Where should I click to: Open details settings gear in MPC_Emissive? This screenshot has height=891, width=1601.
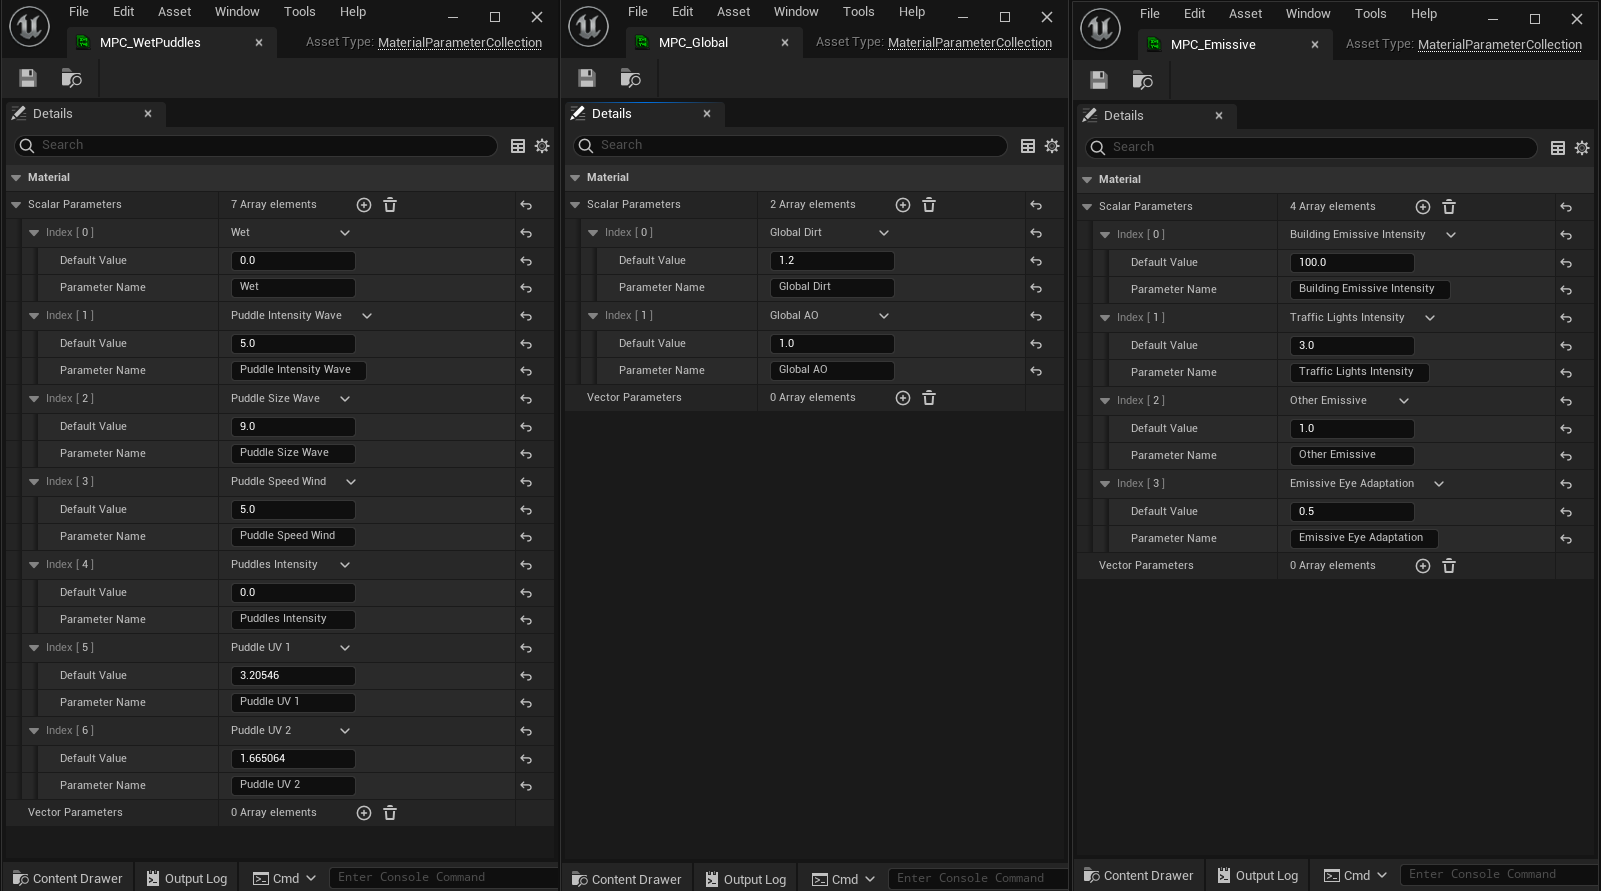click(x=1581, y=148)
